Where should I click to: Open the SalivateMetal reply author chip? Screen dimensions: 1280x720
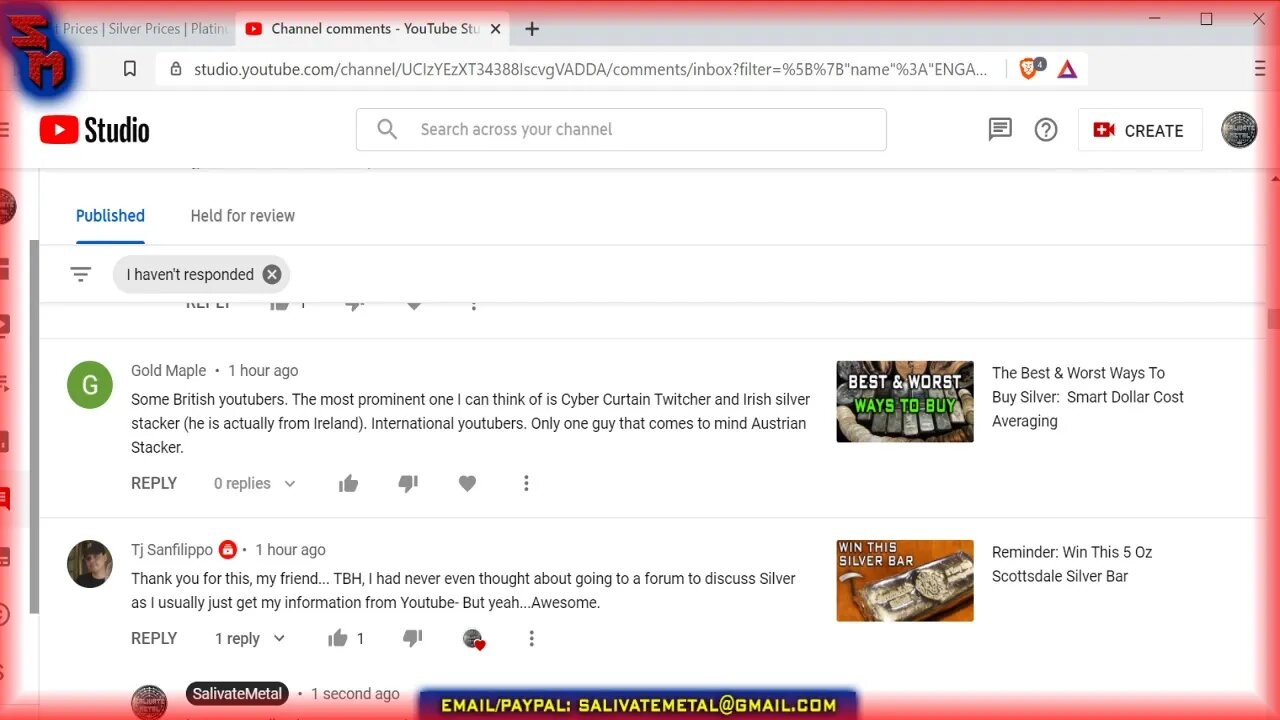pos(238,693)
